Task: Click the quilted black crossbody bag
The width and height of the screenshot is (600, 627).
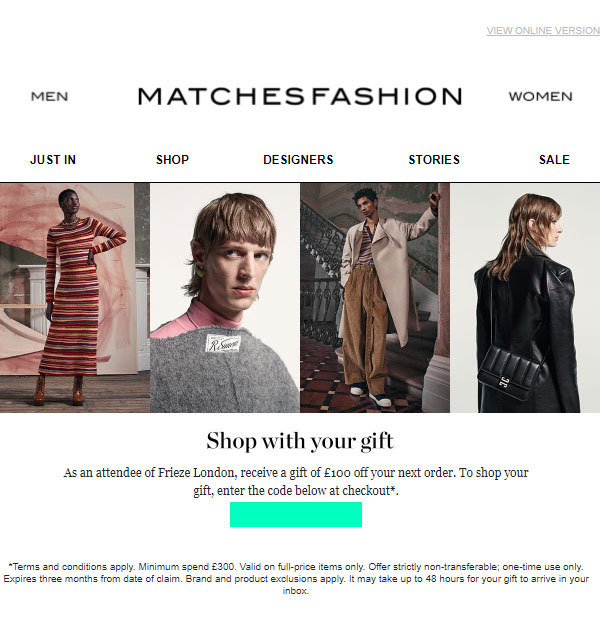Action: [509, 372]
